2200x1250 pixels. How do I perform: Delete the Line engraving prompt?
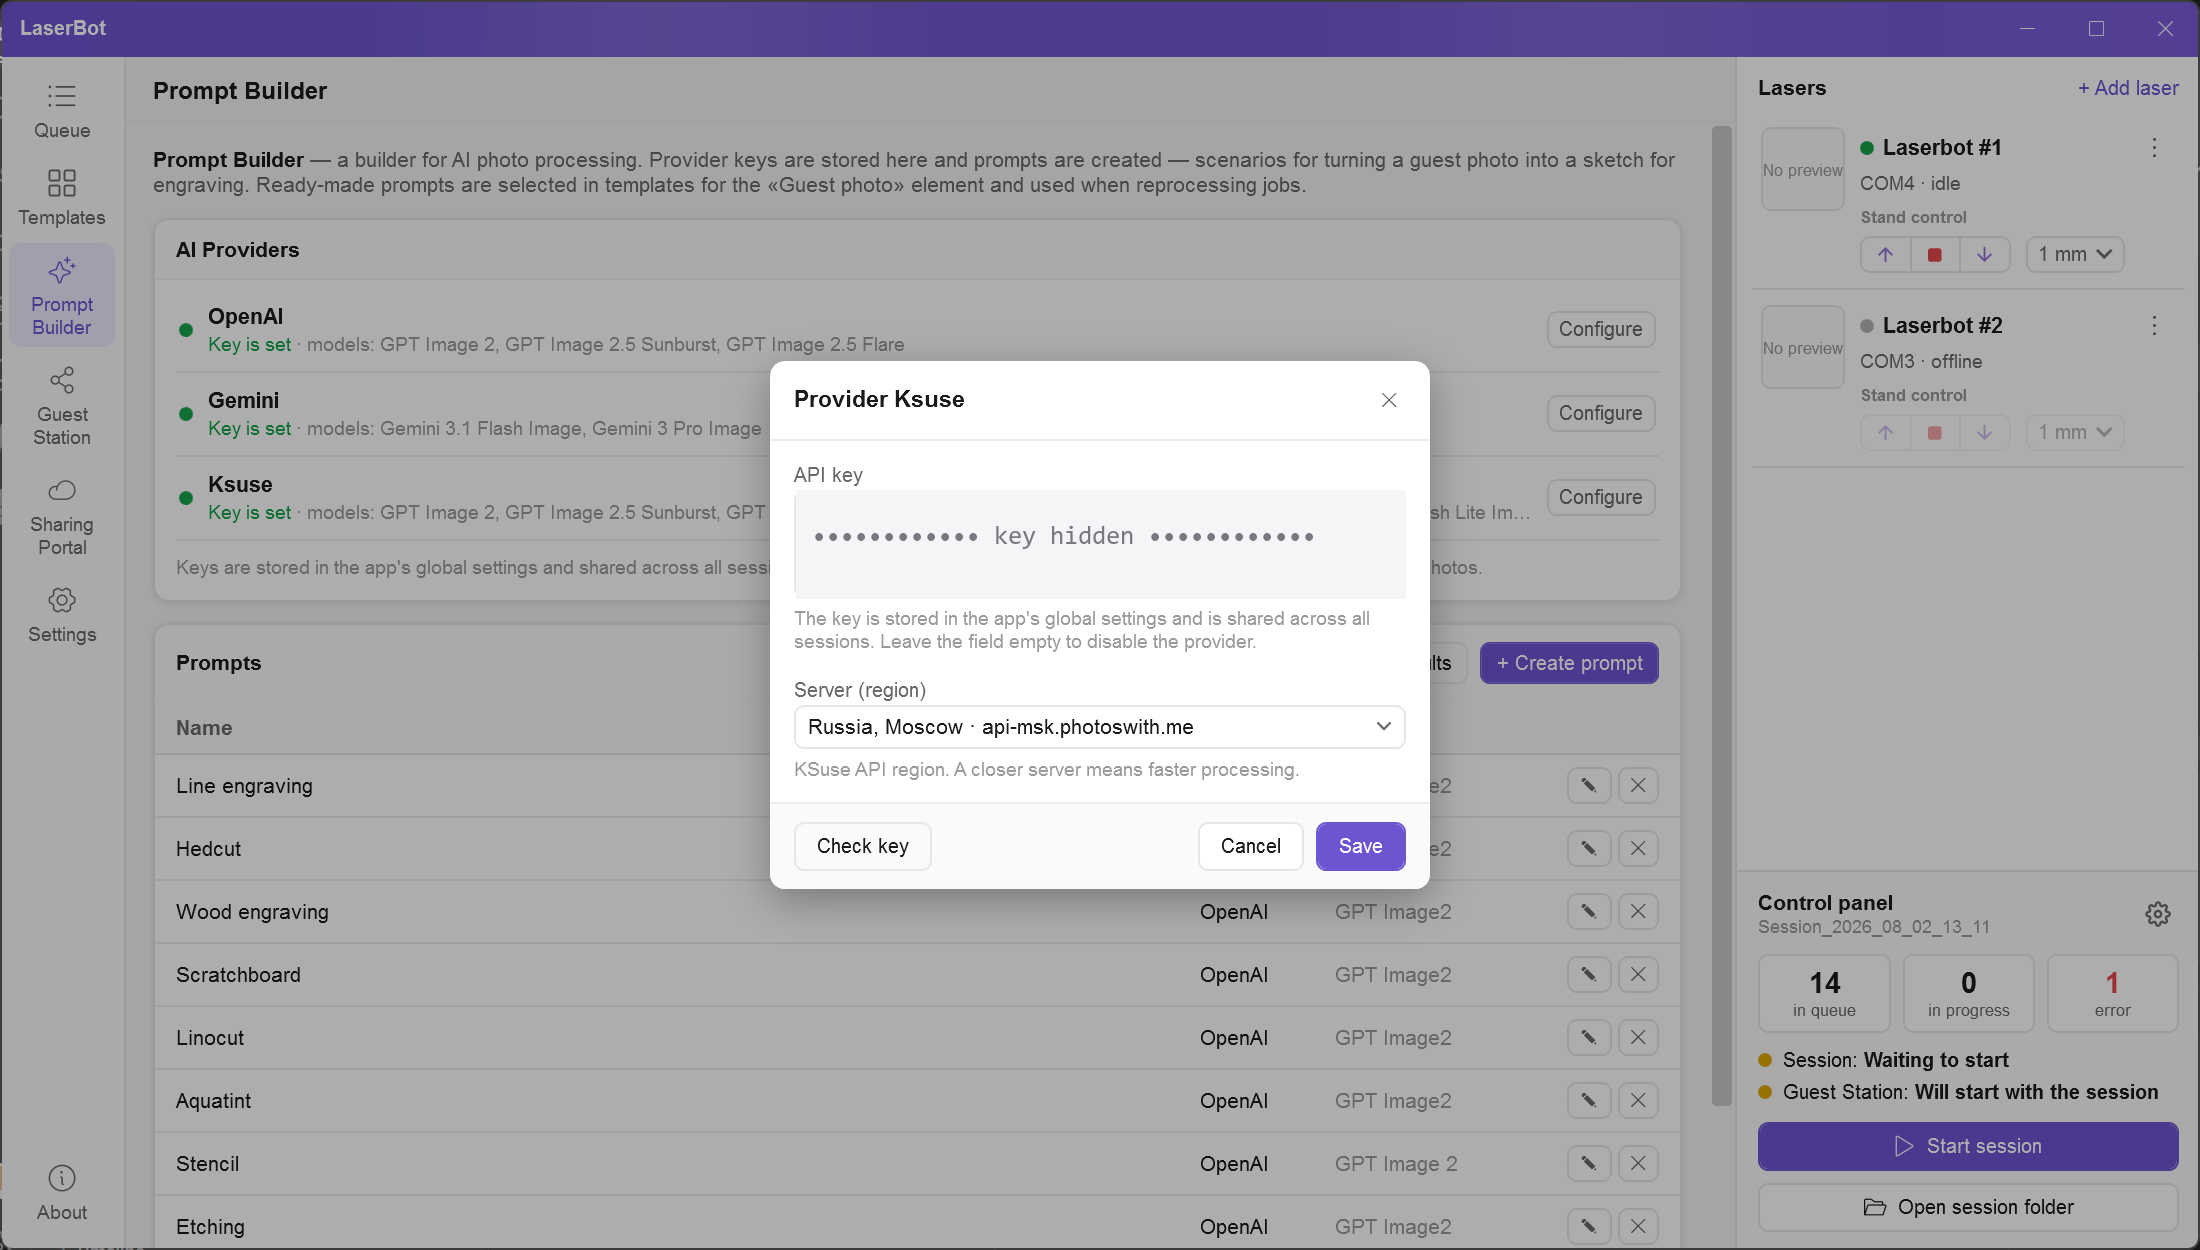(x=1638, y=786)
